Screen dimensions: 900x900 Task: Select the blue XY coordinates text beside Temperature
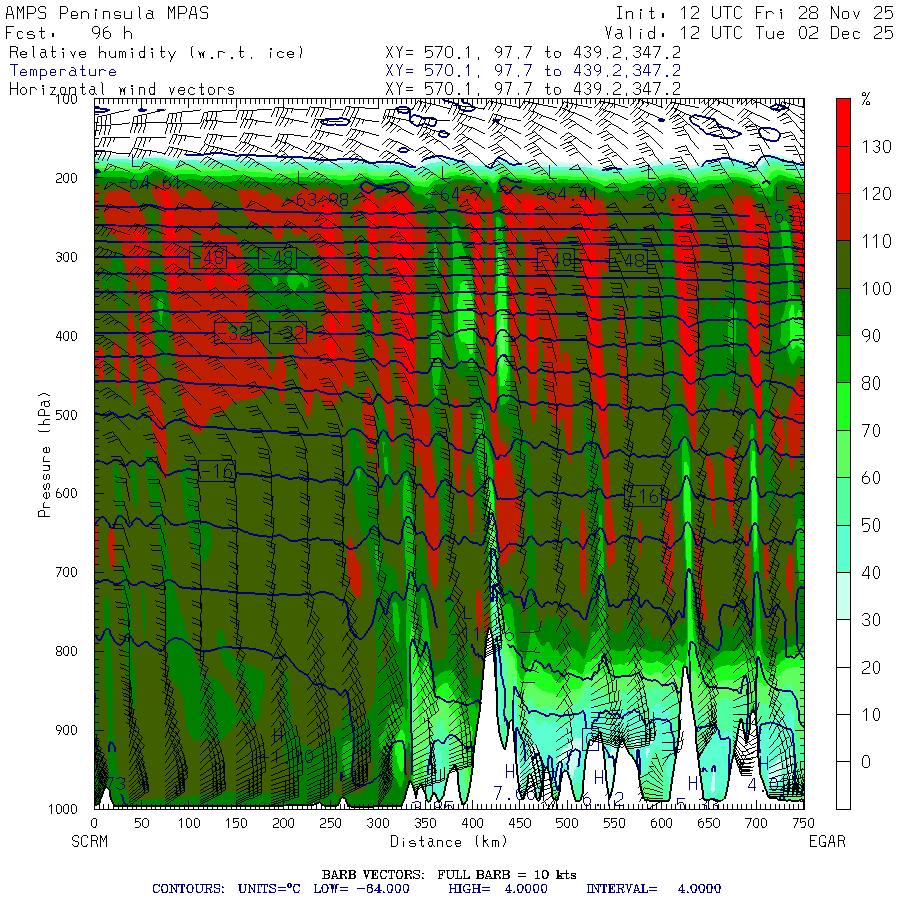tap(533, 71)
